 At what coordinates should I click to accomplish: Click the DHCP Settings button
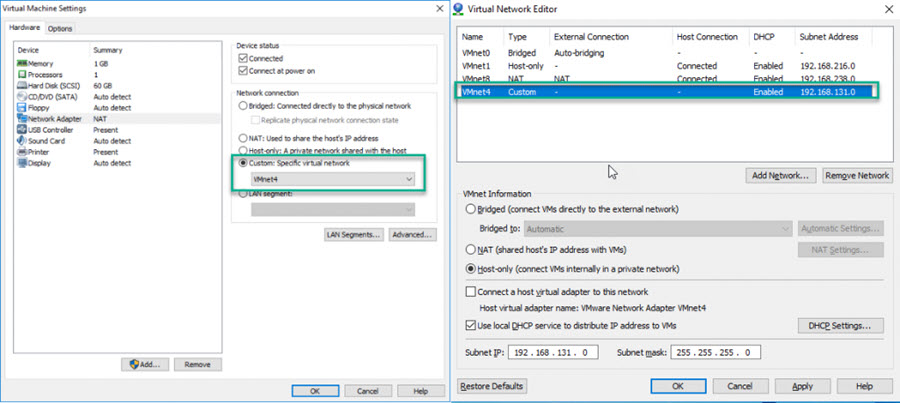click(x=840, y=326)
